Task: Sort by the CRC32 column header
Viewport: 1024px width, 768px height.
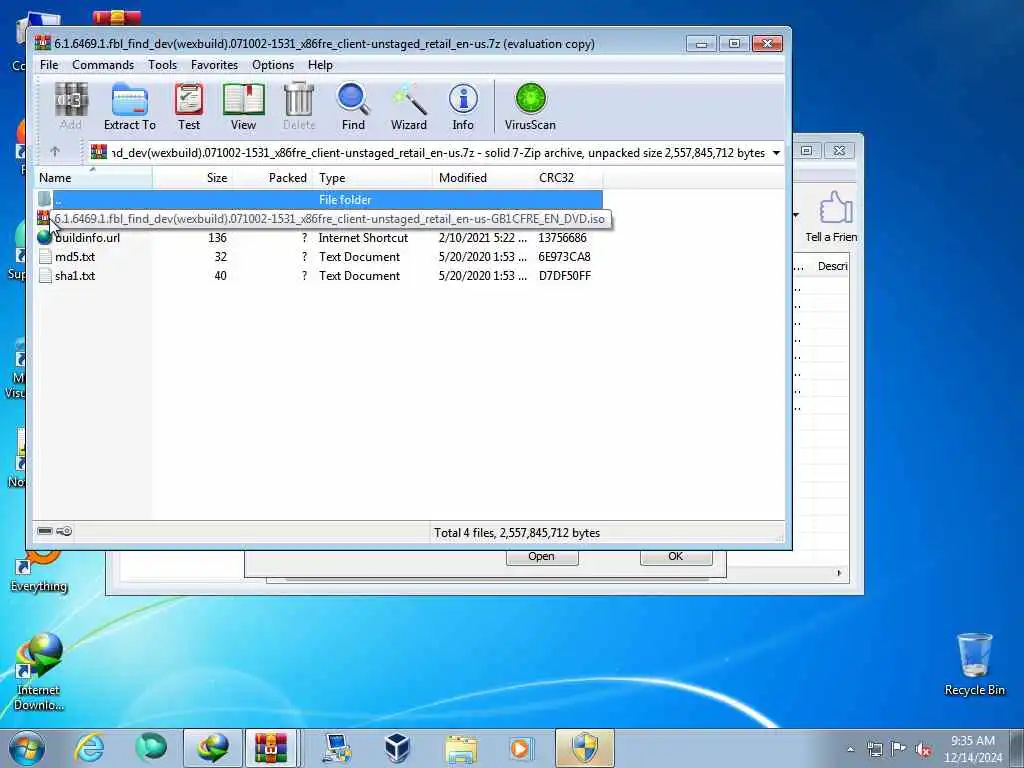Action: [568, 178]
